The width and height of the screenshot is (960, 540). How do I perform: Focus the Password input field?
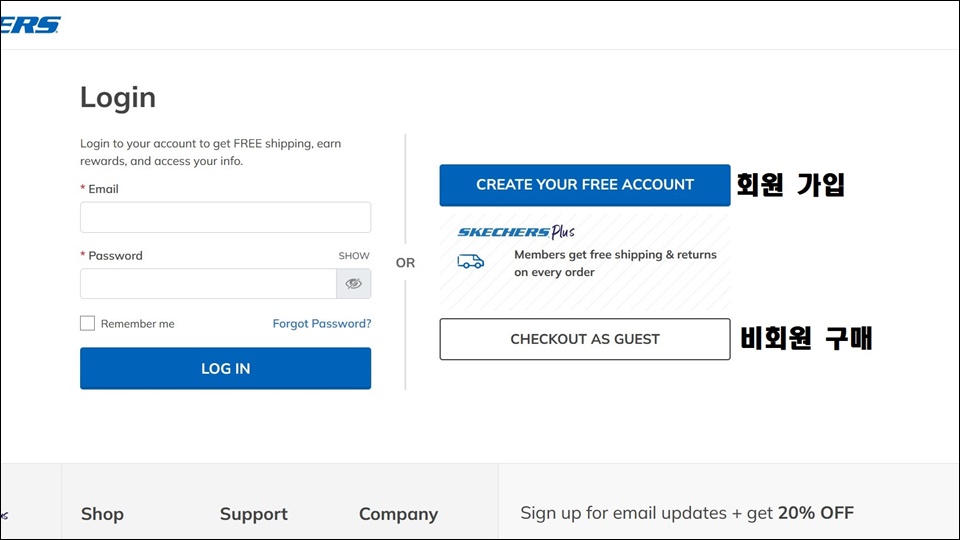coord(208,283)
